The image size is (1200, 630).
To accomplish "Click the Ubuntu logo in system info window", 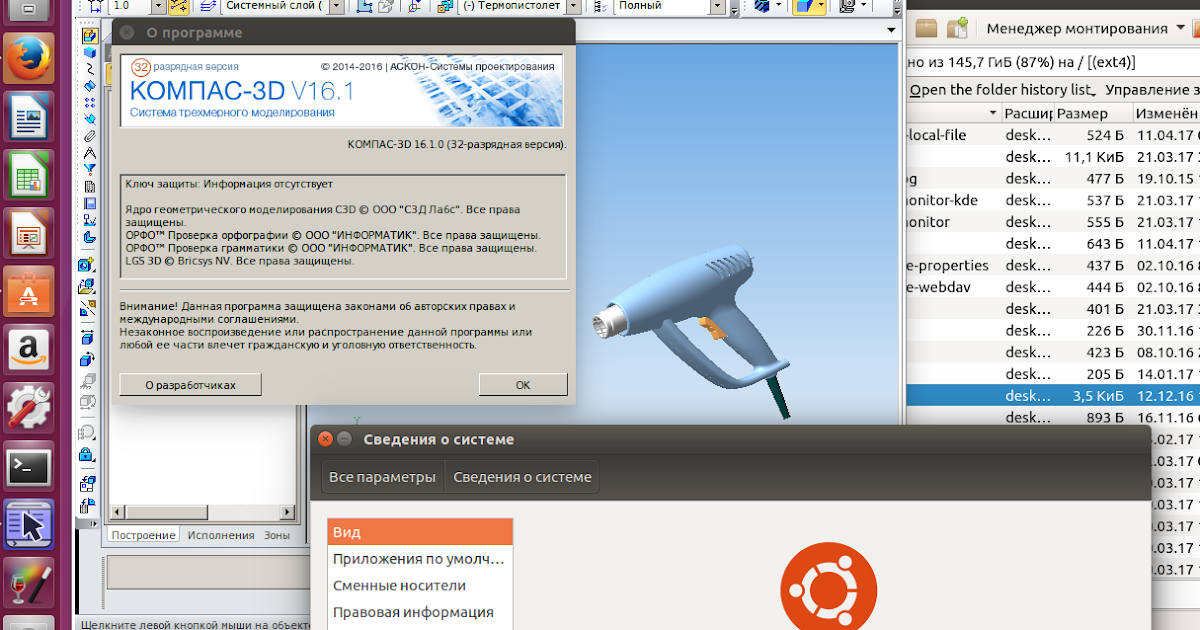I will pyautogui.click(x=828, y=589).
